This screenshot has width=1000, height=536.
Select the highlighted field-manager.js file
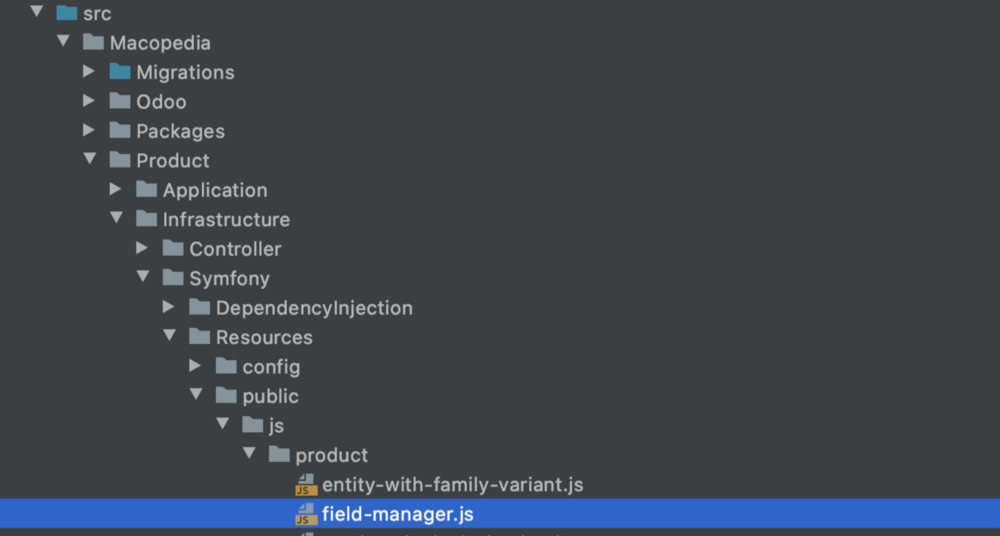[x=397, y=515]
